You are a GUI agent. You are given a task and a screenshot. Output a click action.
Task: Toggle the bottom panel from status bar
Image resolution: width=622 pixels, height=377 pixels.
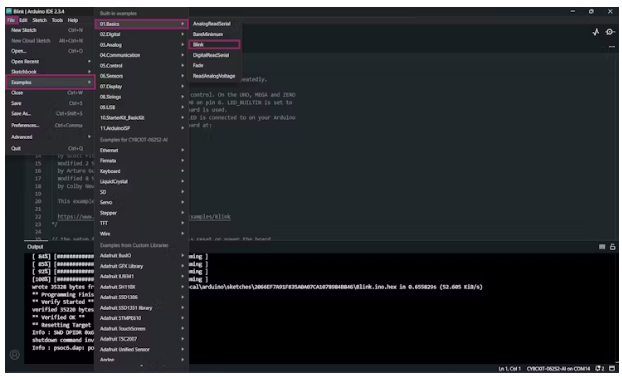click(612, 369)
